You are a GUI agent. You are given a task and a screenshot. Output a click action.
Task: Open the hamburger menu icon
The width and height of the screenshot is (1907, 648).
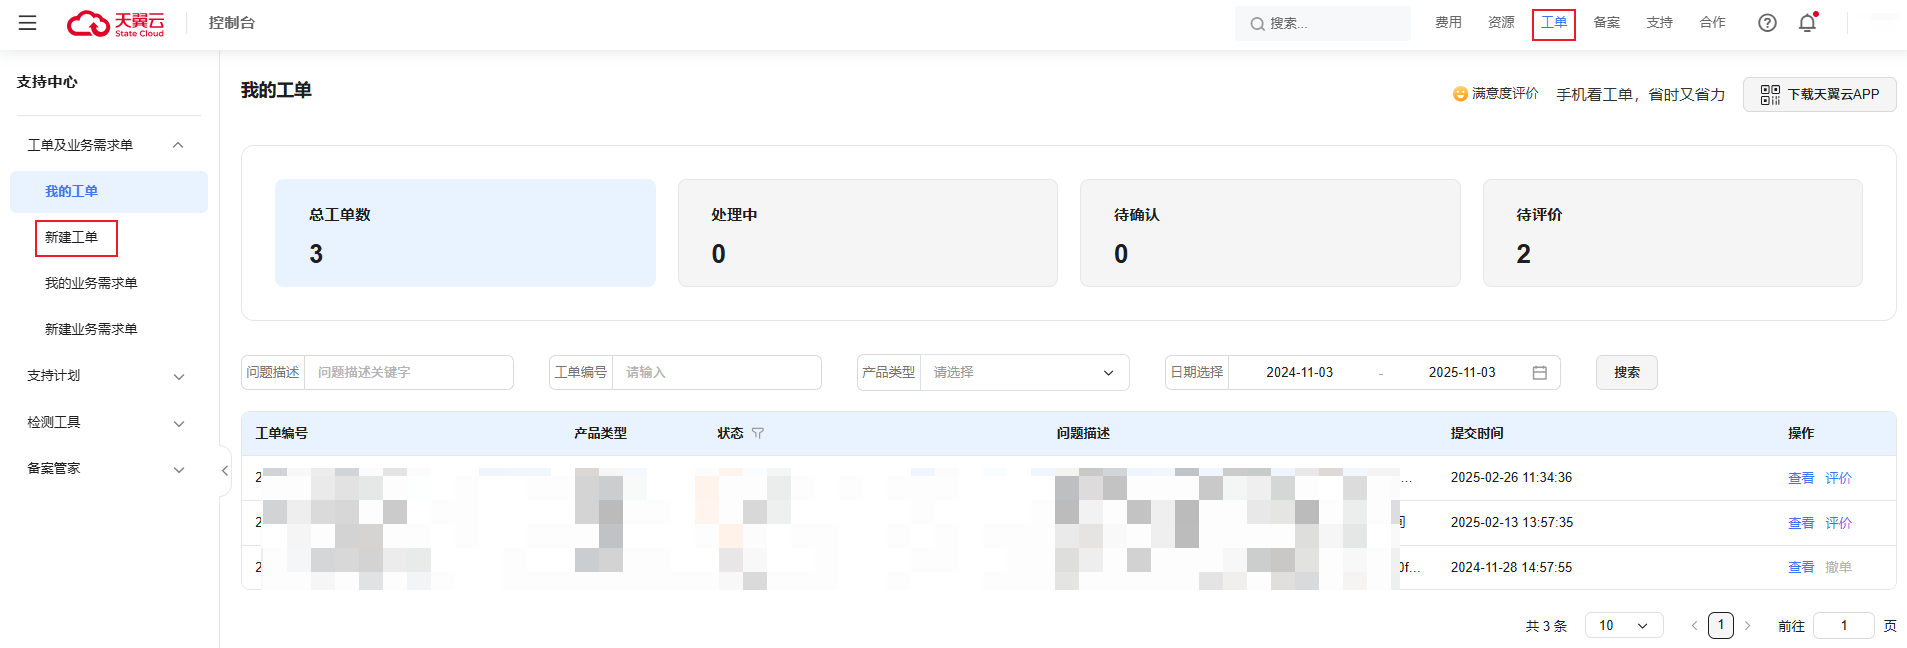pos(28,23)
